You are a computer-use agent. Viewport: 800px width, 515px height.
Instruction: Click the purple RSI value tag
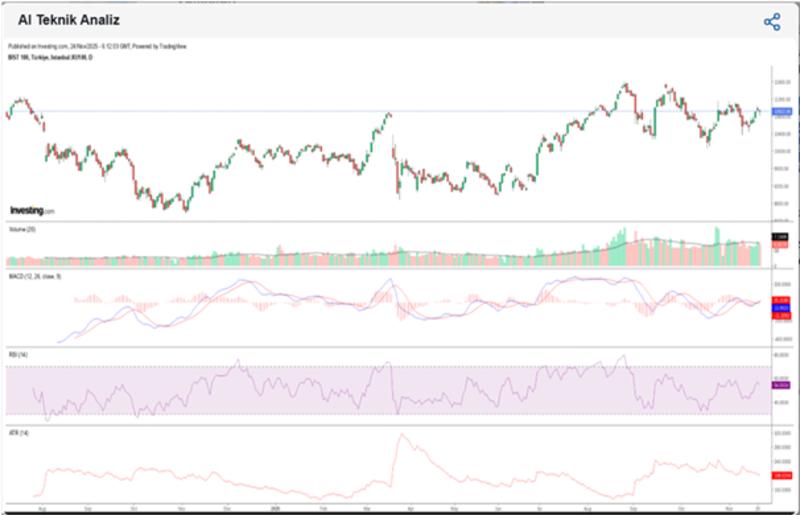click(781, 385)
